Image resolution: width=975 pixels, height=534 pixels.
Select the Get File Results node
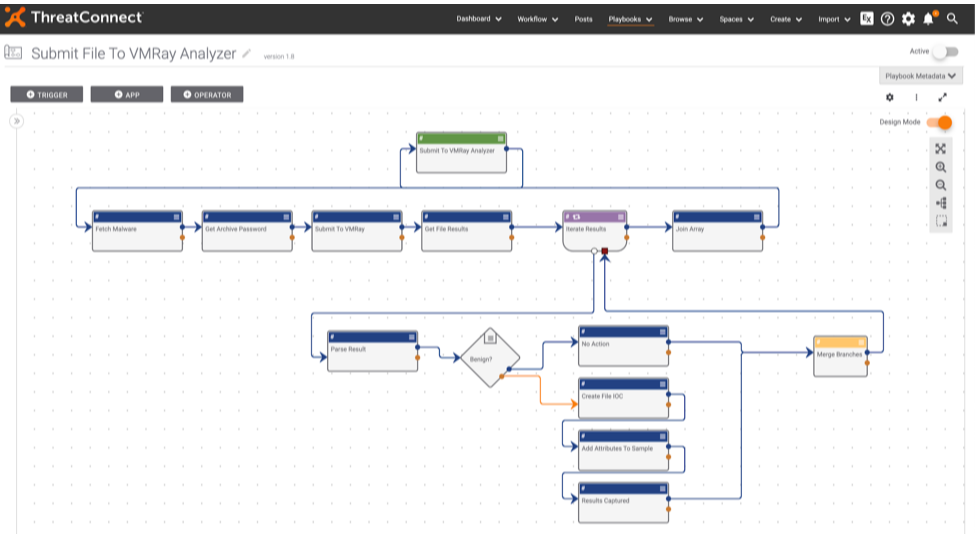pyautogui.click(x=466, y=231)
